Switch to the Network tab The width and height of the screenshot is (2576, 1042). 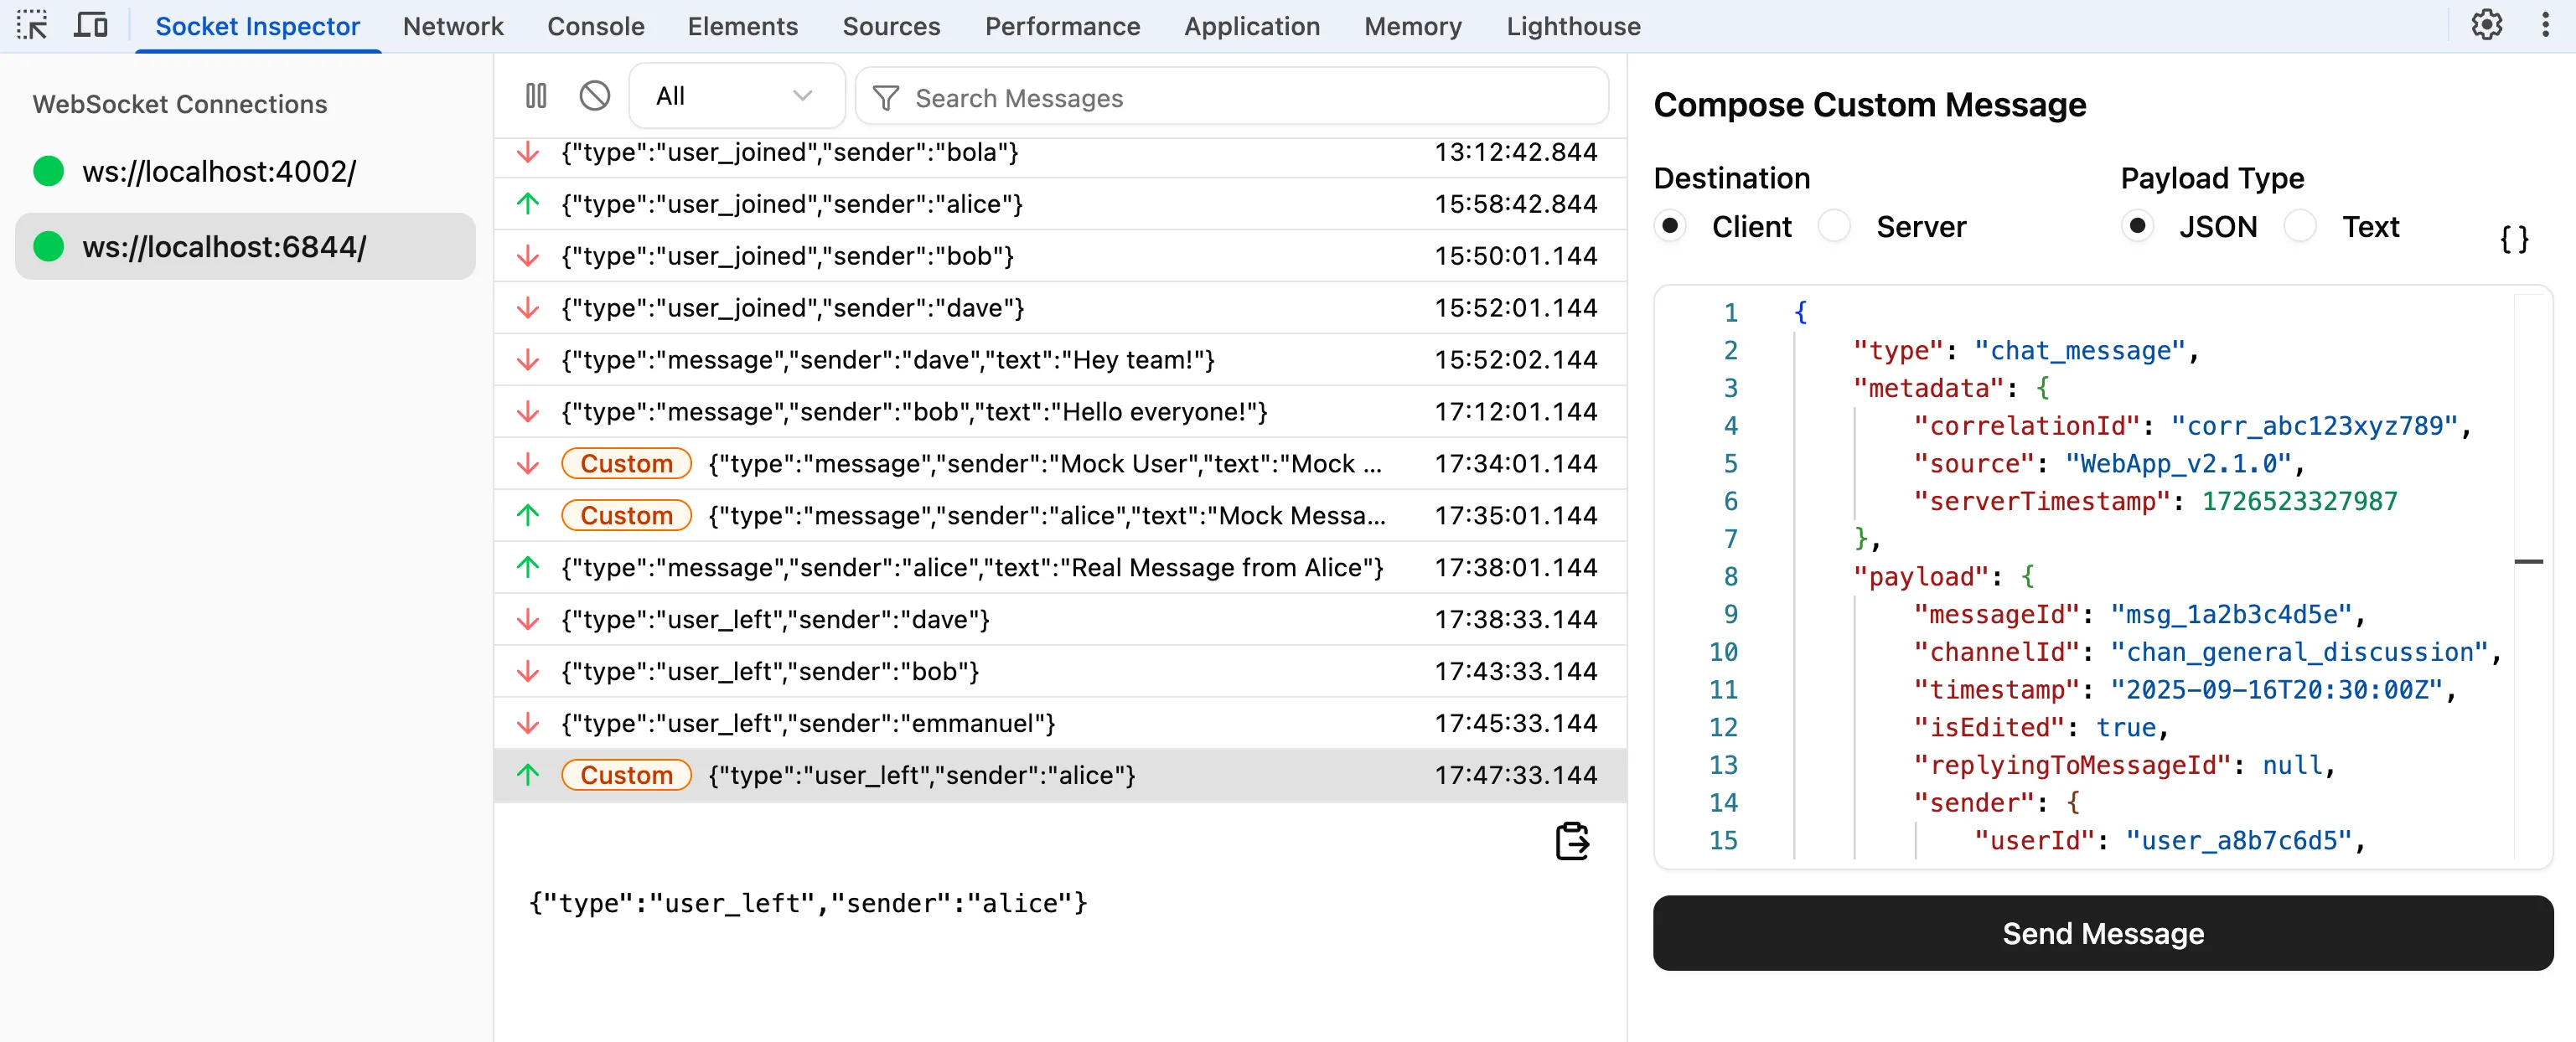point(453,26)
